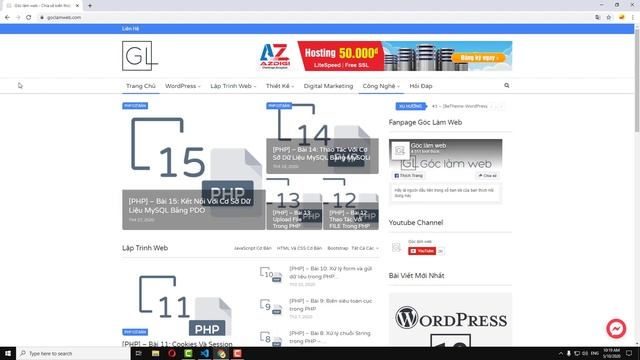Click the Liên Hệ link in top bar
640x360 pixels.
point(131,29)
